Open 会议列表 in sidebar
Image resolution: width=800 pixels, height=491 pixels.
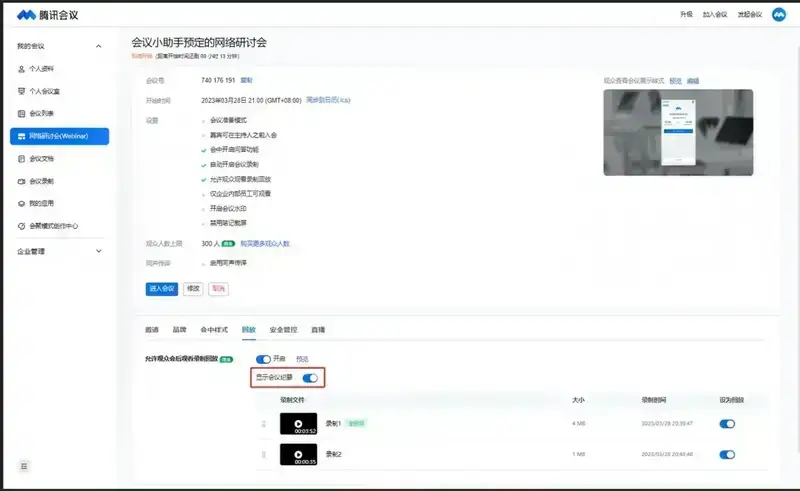coord(41,114)
